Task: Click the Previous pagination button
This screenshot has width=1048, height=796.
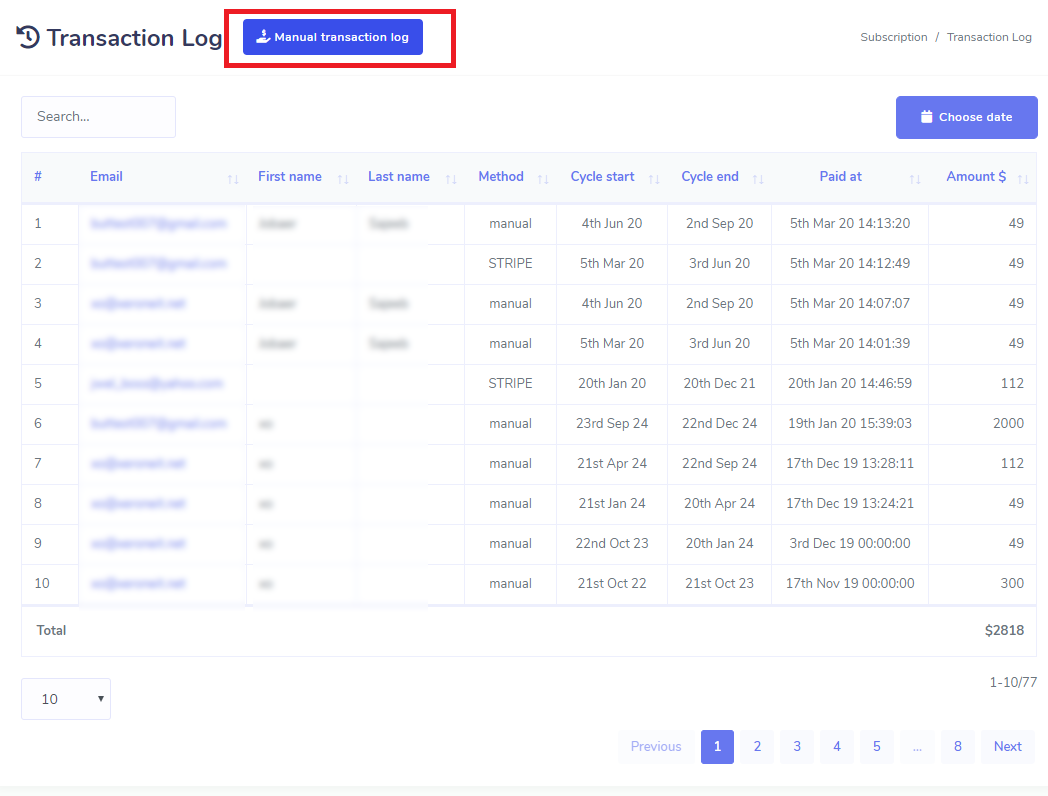Action: coord(656,747)
